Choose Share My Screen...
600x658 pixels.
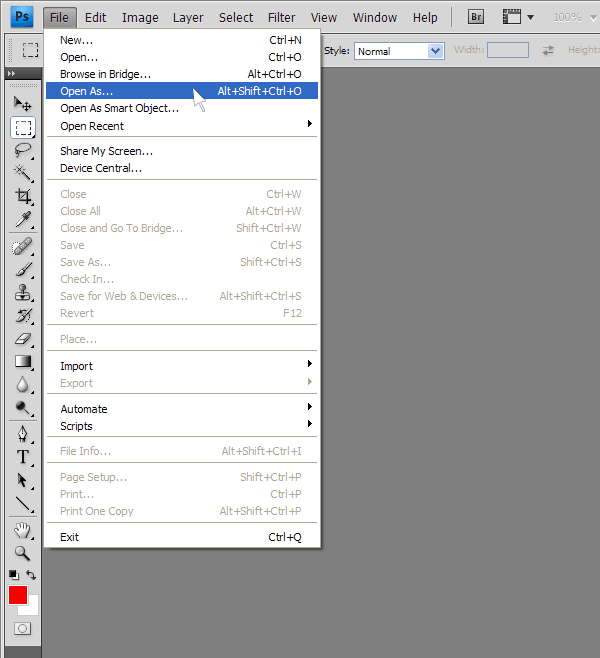pyautogui.click(x=182, y=151)
